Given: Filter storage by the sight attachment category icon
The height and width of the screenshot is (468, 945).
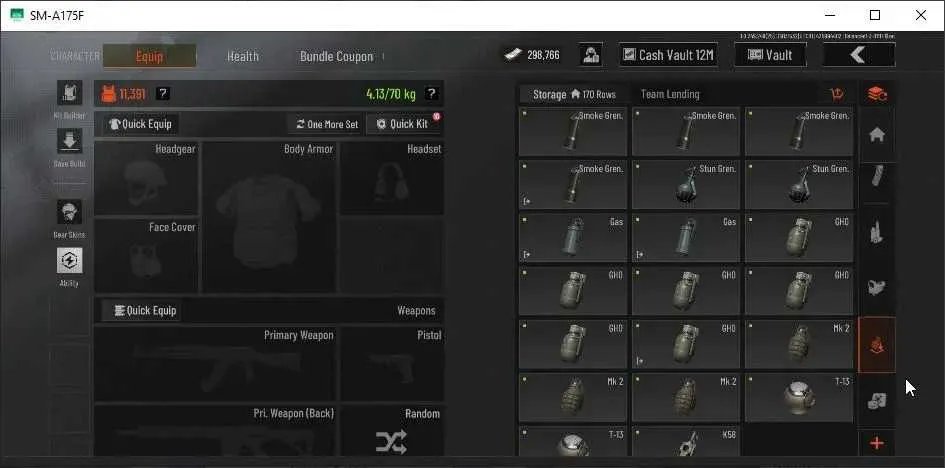Looking at the screenshot, I should pyautogui.click(x=877, y=288).
